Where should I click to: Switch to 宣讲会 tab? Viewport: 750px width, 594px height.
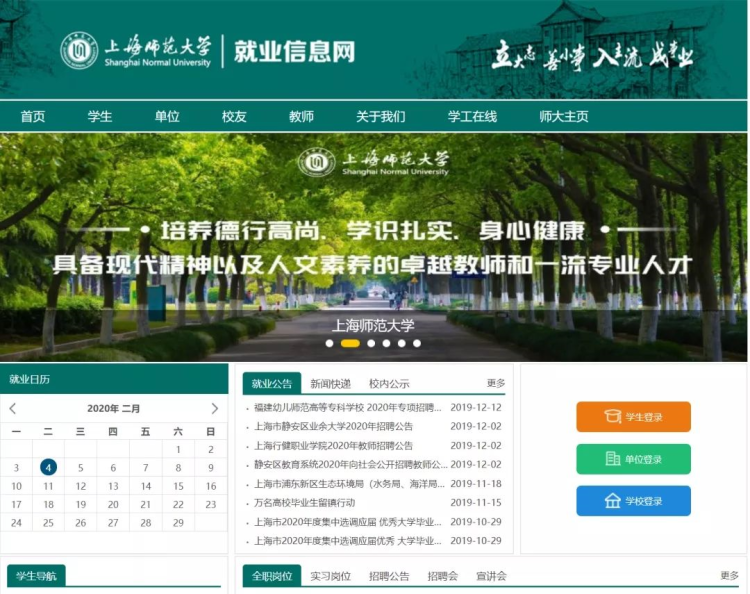click(x=491, y=576)
